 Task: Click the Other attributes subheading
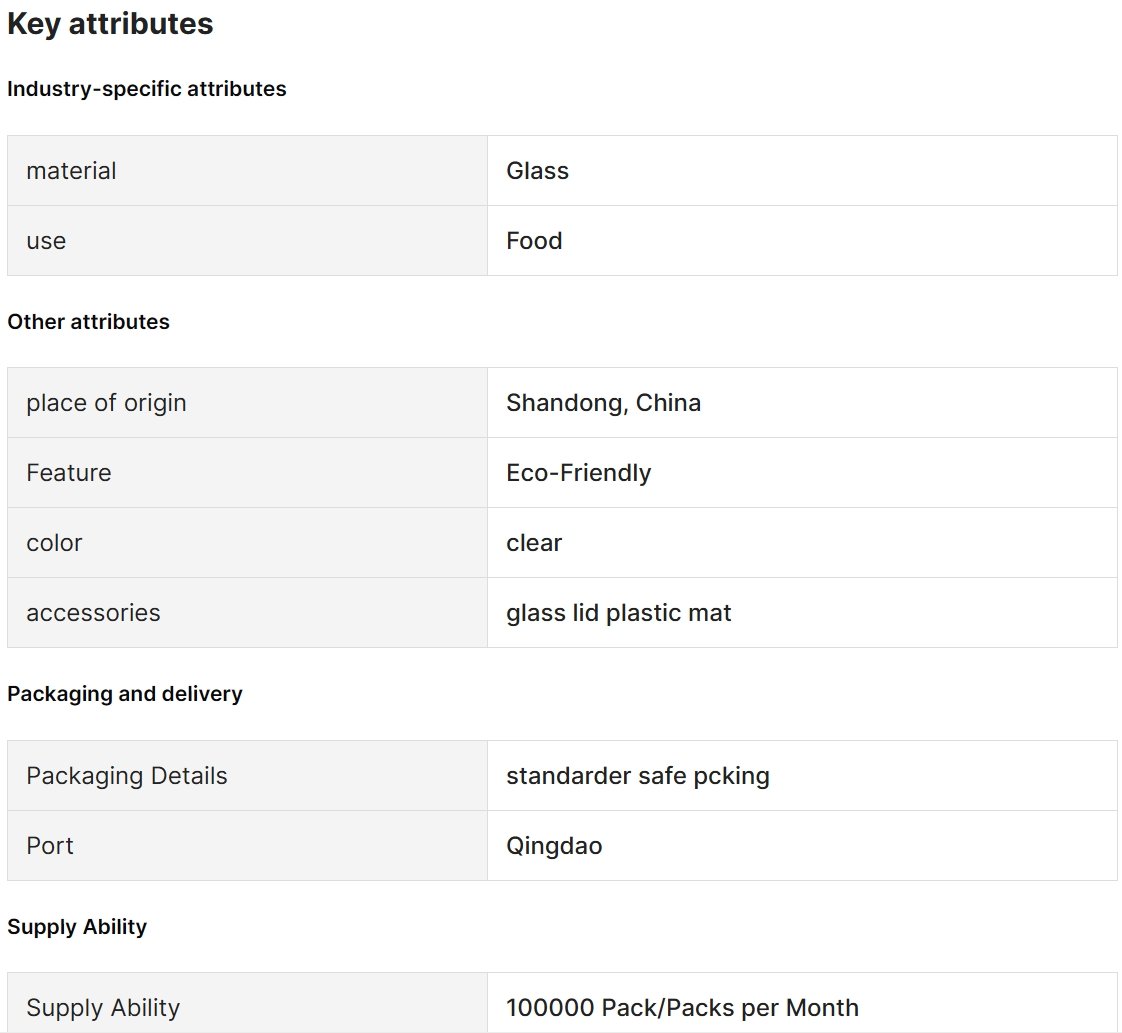click(x=89, y=322)
